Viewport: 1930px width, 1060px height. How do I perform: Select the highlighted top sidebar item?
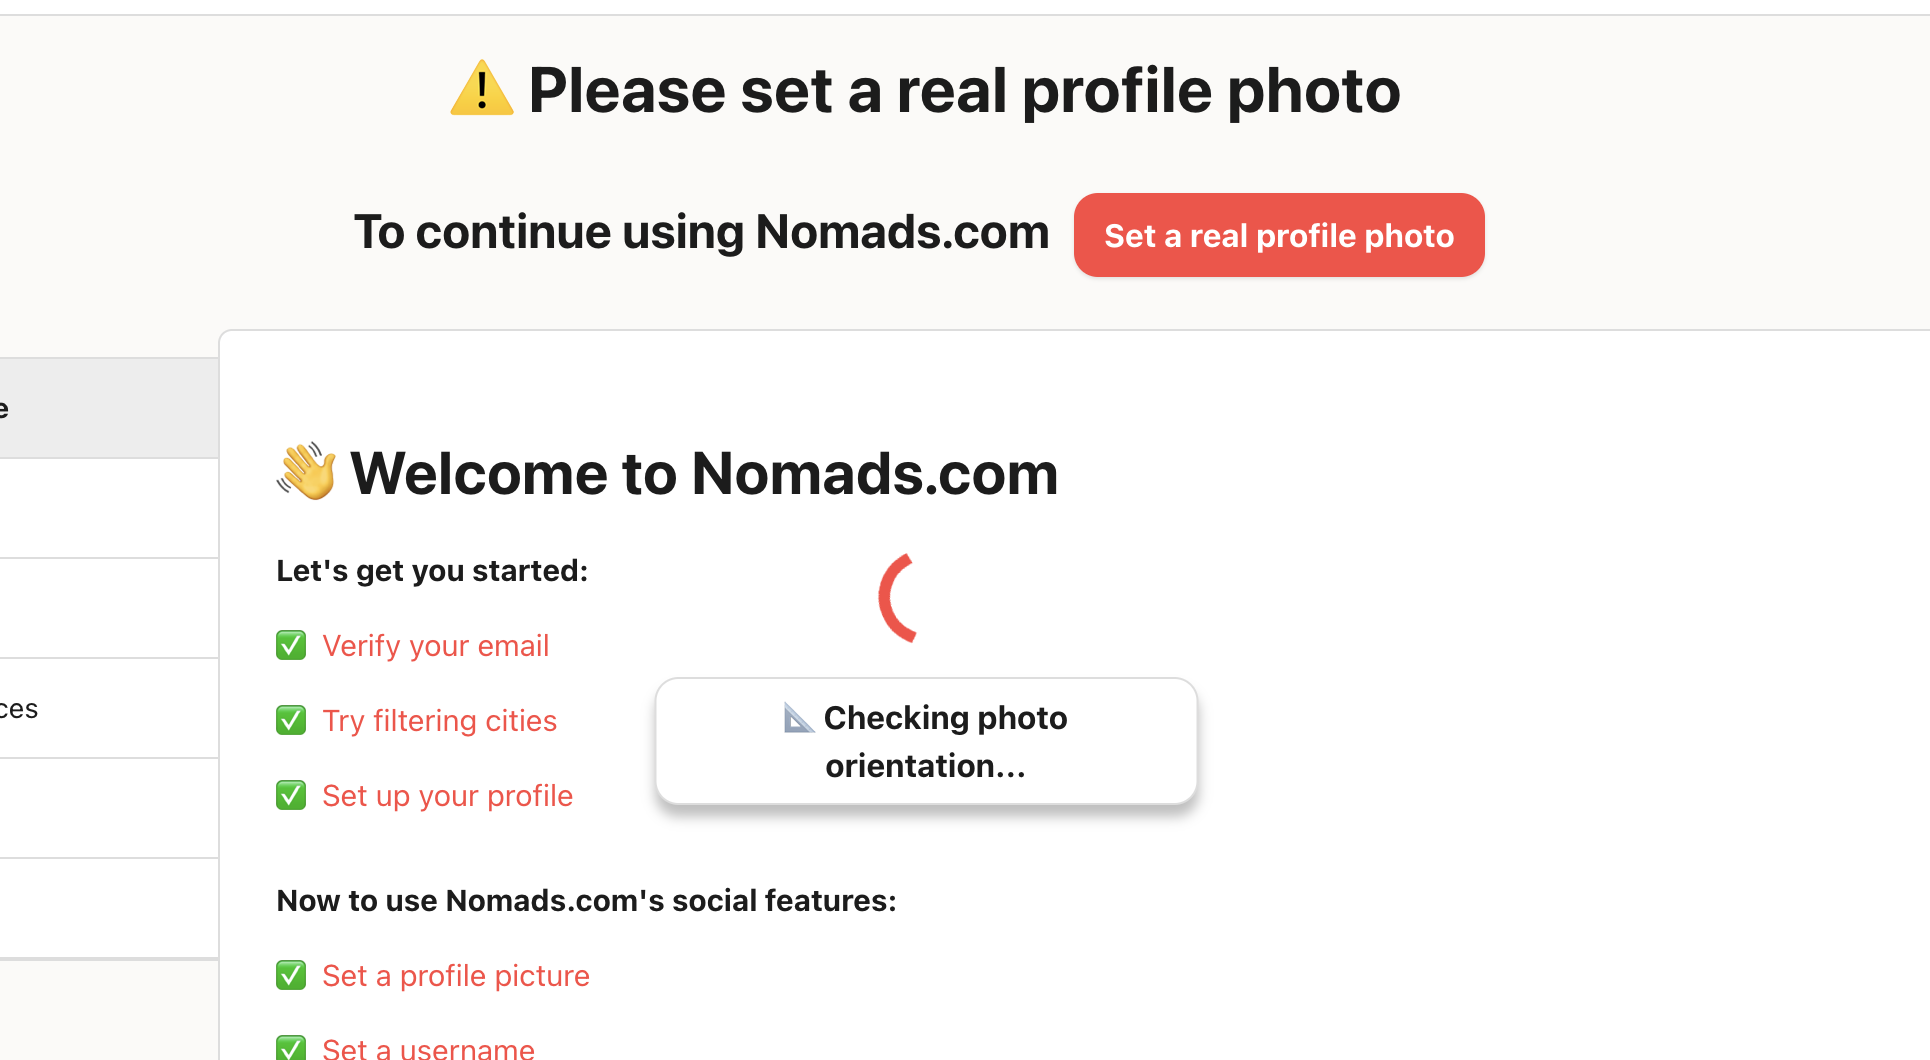point(108,408)
